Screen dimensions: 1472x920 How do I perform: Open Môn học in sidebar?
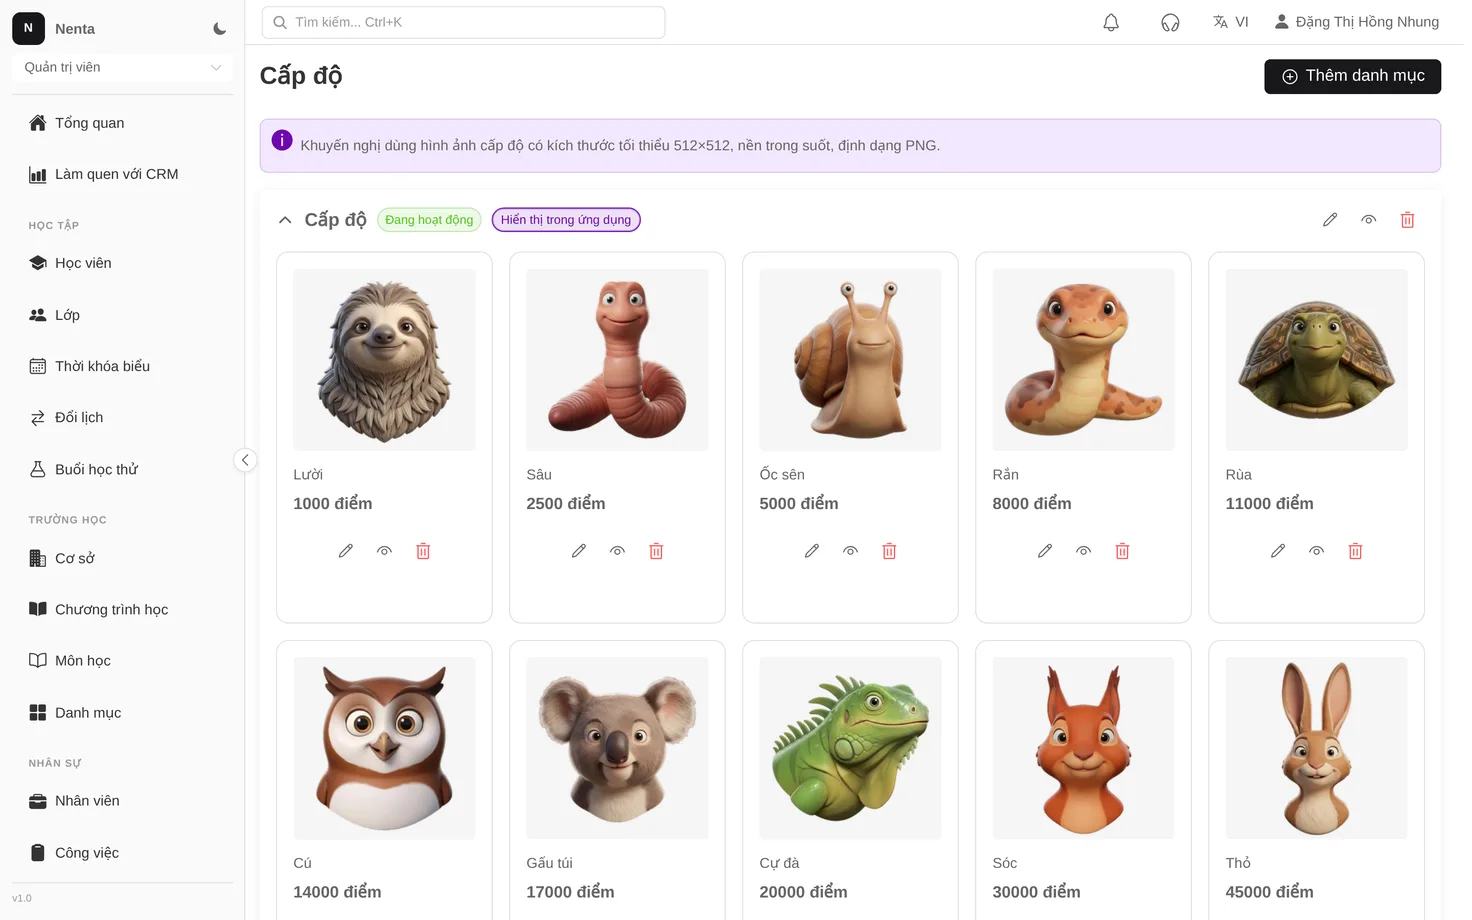click(x=122, y=660)
